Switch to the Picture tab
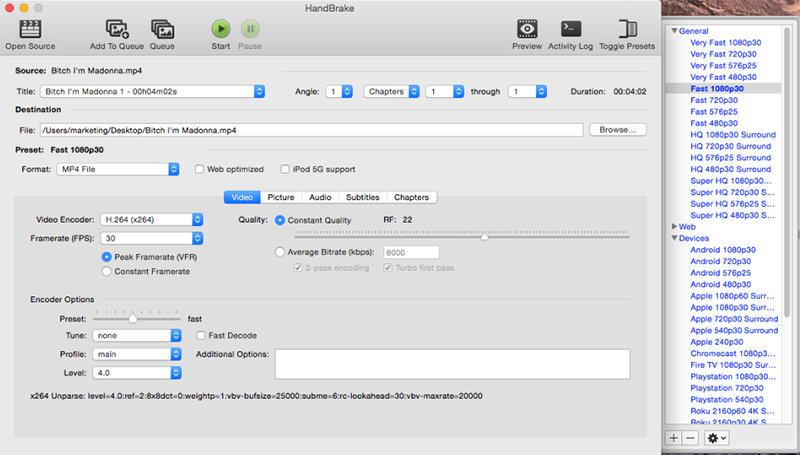800x455 pixels. point(281,197)
